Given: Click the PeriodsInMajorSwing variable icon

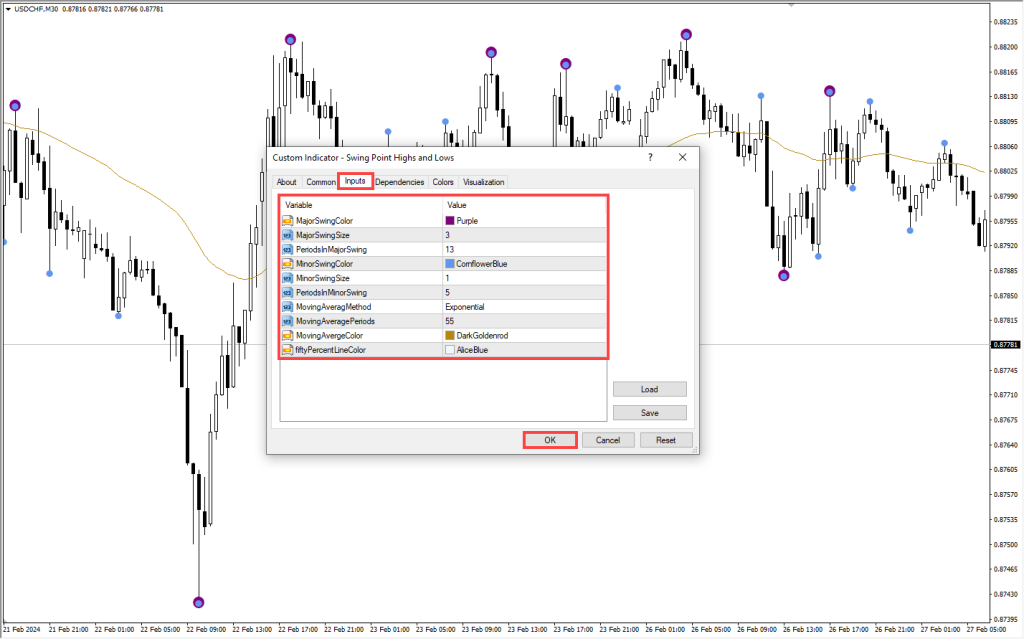Looking at the screenshot, I should [x=287, y=250].
